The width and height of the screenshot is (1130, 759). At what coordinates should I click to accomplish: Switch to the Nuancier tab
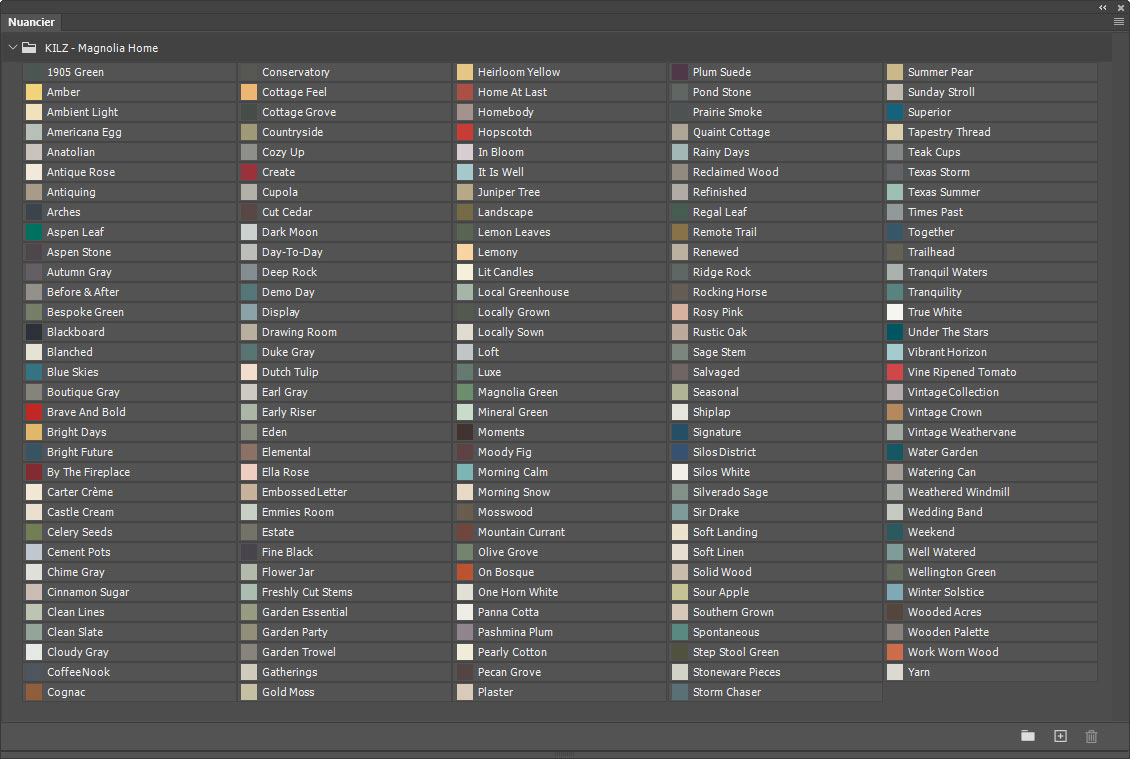[31, 22]
